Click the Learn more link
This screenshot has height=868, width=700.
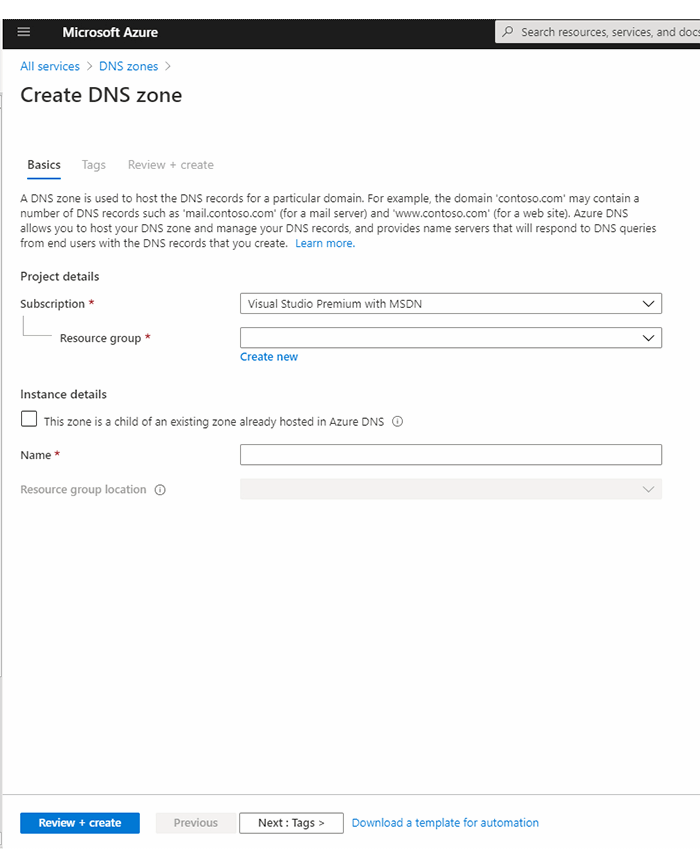coord(323,242)
